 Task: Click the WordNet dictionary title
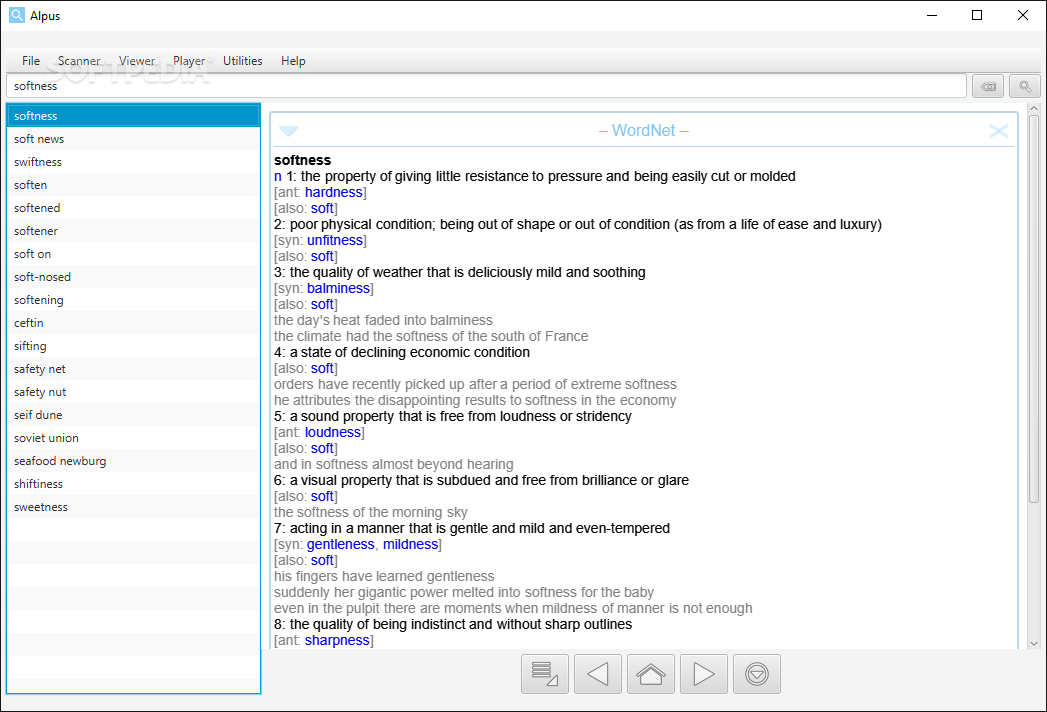(644, 131)
